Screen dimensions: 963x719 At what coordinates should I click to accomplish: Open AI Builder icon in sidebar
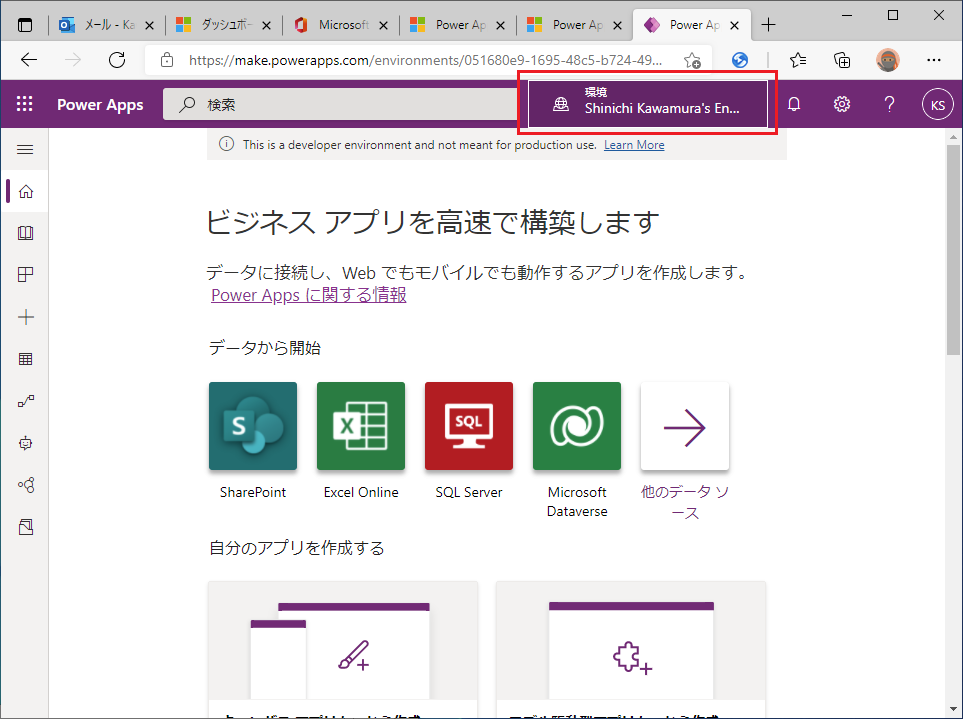[26, 485]
